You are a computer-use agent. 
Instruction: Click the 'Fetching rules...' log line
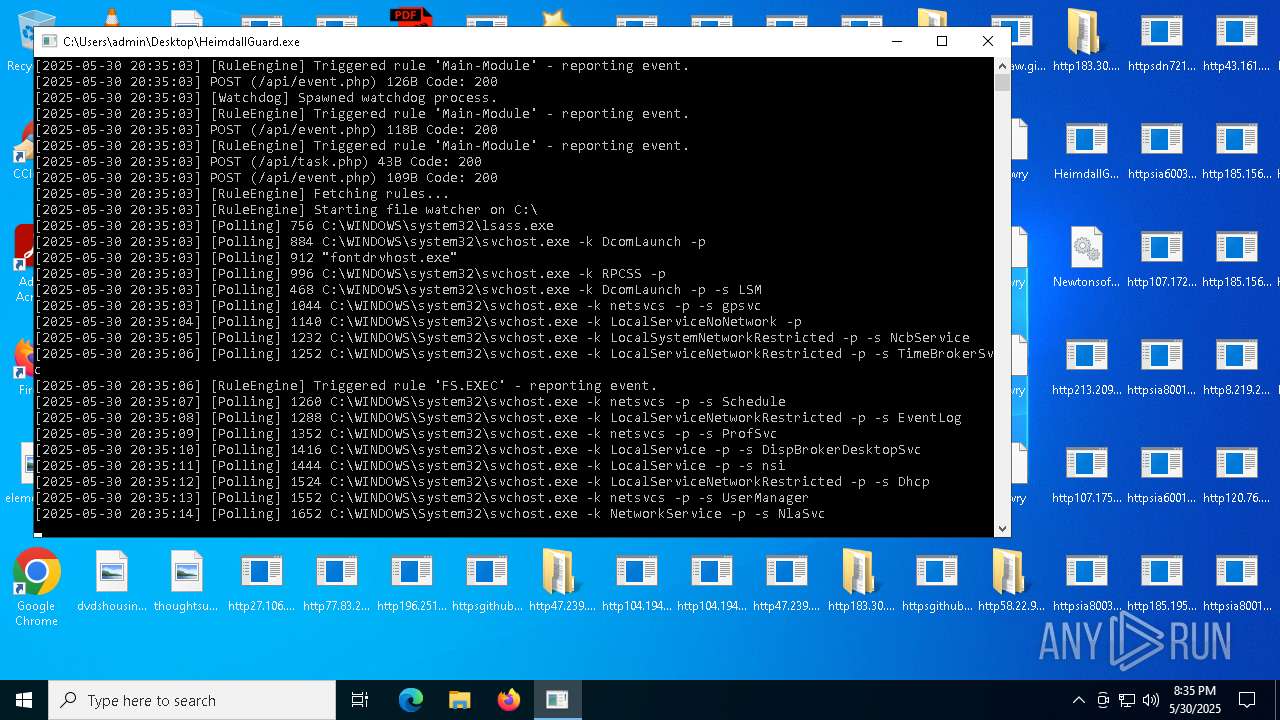pos(243,194)
